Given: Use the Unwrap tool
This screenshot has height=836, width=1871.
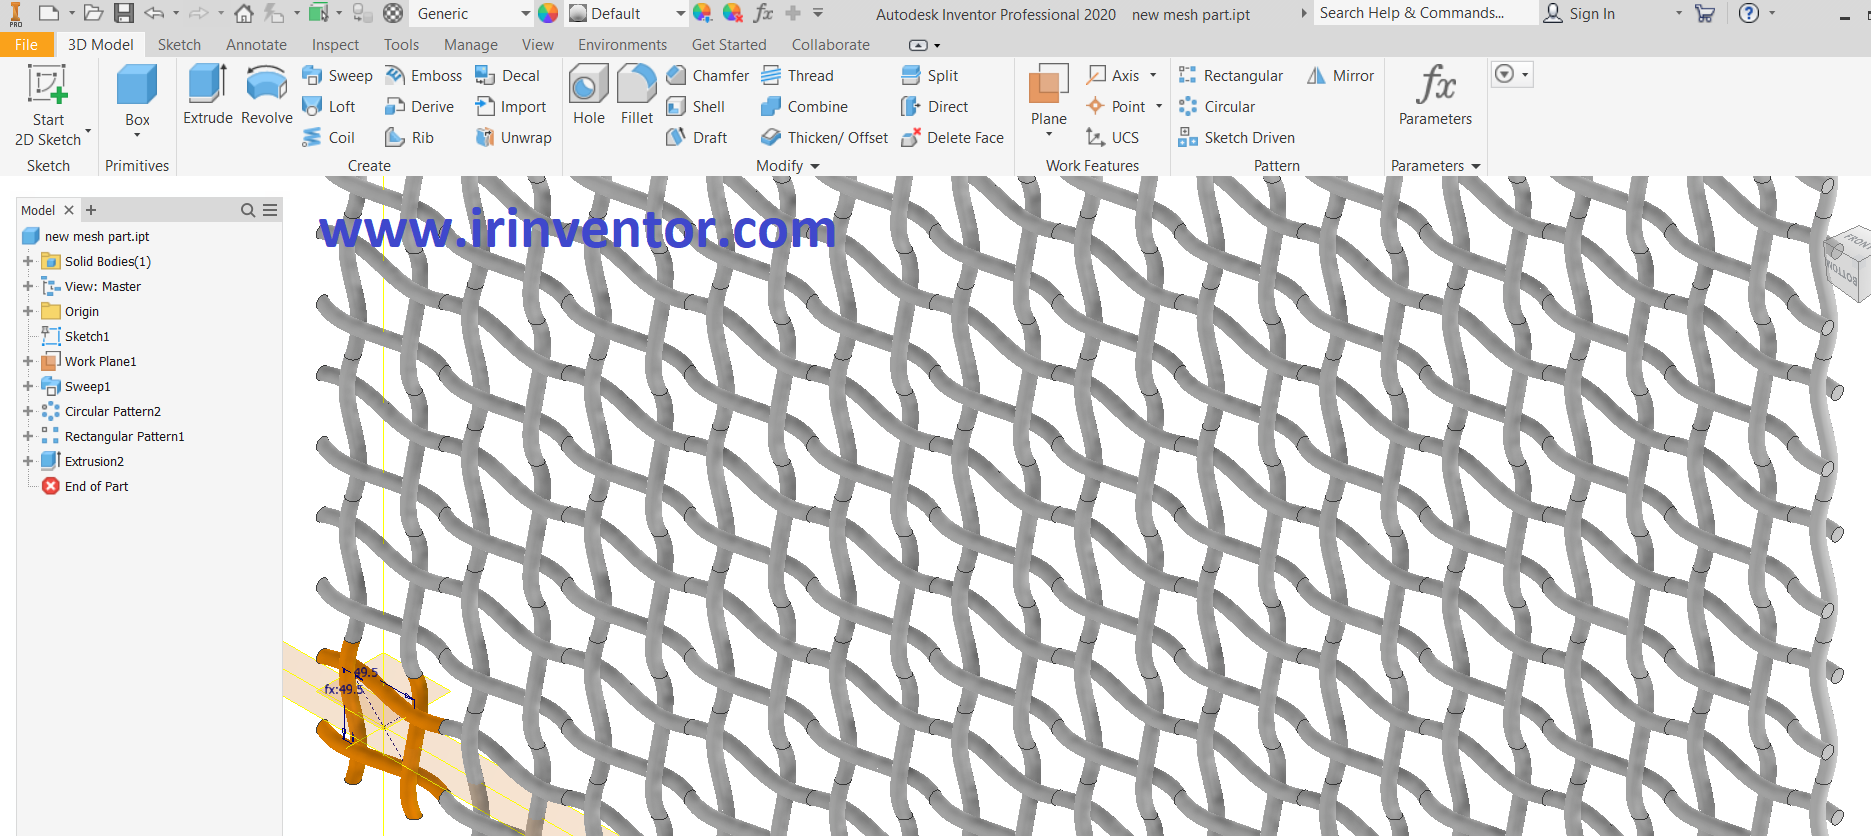Looking at the screenshot, I should coord(514,138).
